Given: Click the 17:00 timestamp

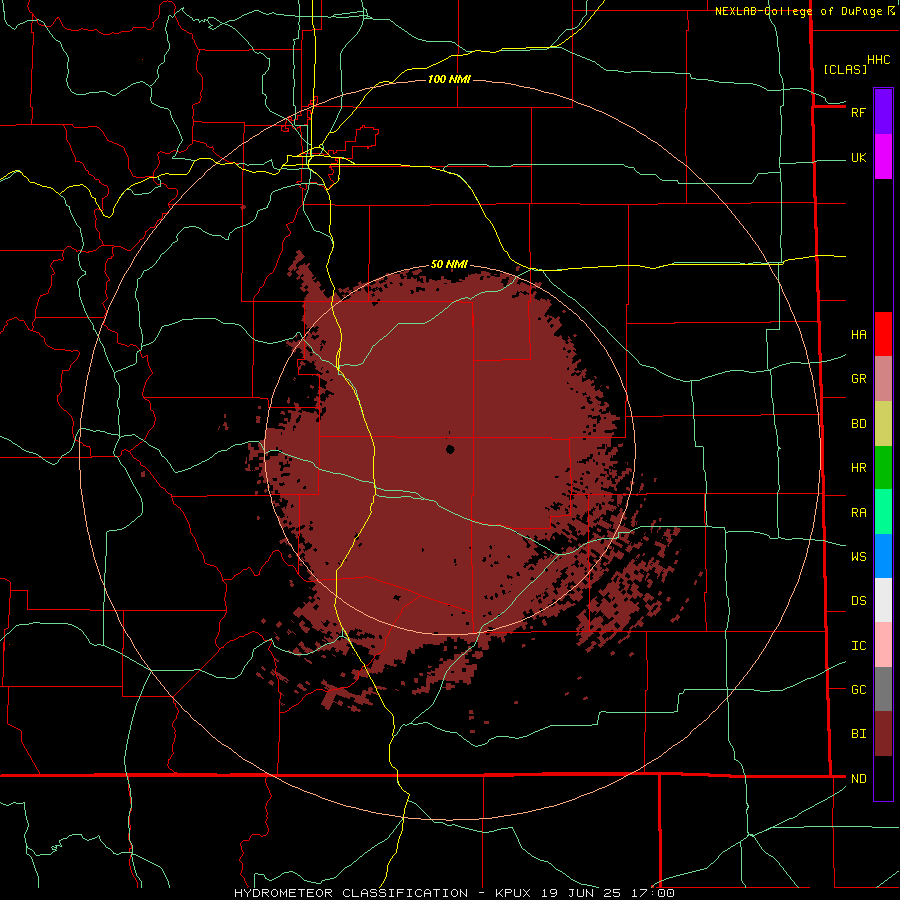Looking at the screenshot, I should pyautogui.click(x=651, y=893).
